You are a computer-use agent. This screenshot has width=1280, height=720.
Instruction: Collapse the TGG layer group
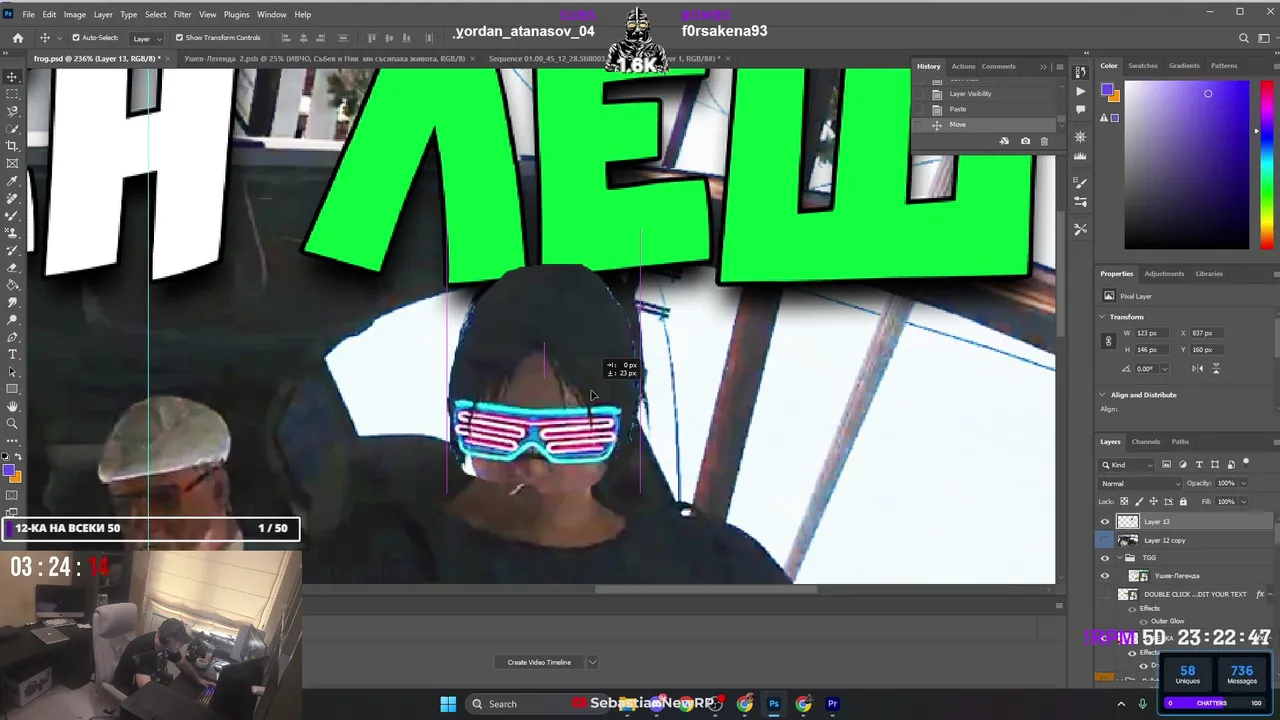click(1119, 558)
